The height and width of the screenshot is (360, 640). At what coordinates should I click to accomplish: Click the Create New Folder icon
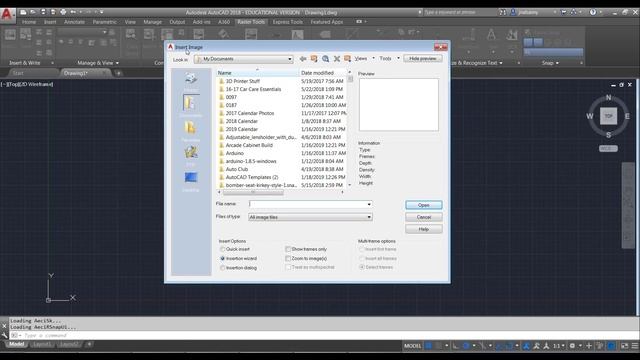coord(347,59)
